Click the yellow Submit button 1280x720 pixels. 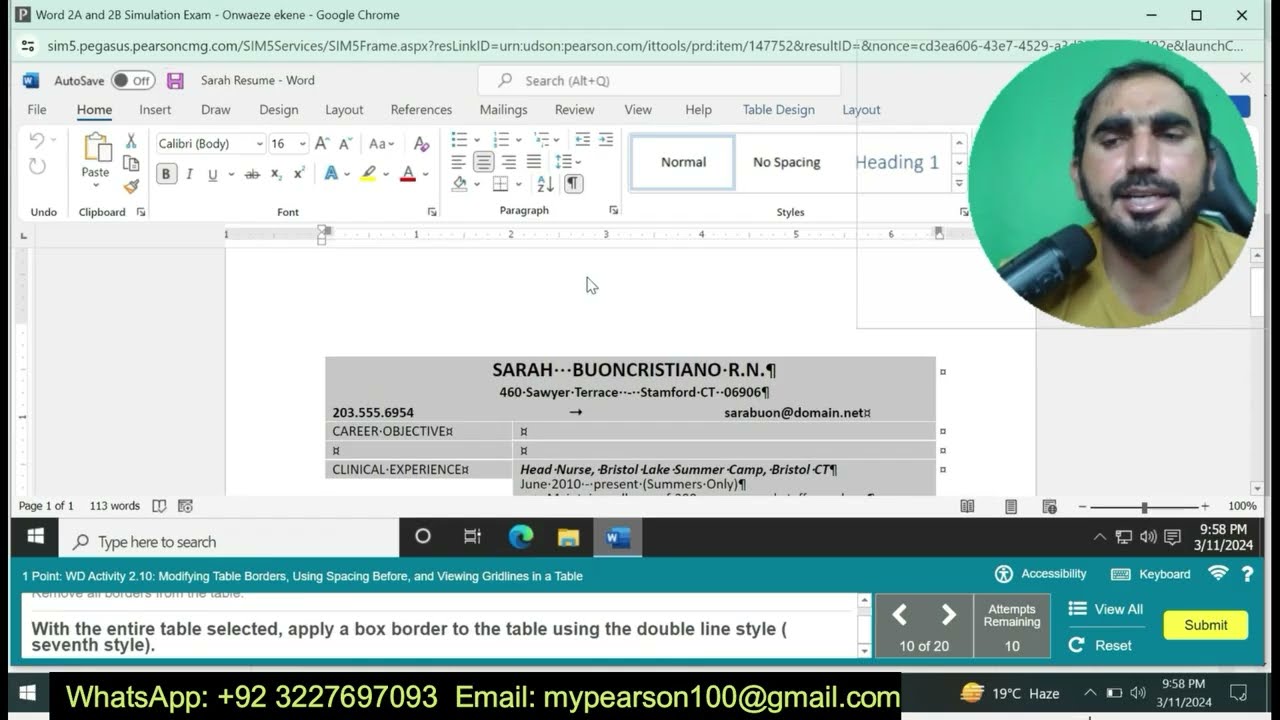[x=1205, y=625]
